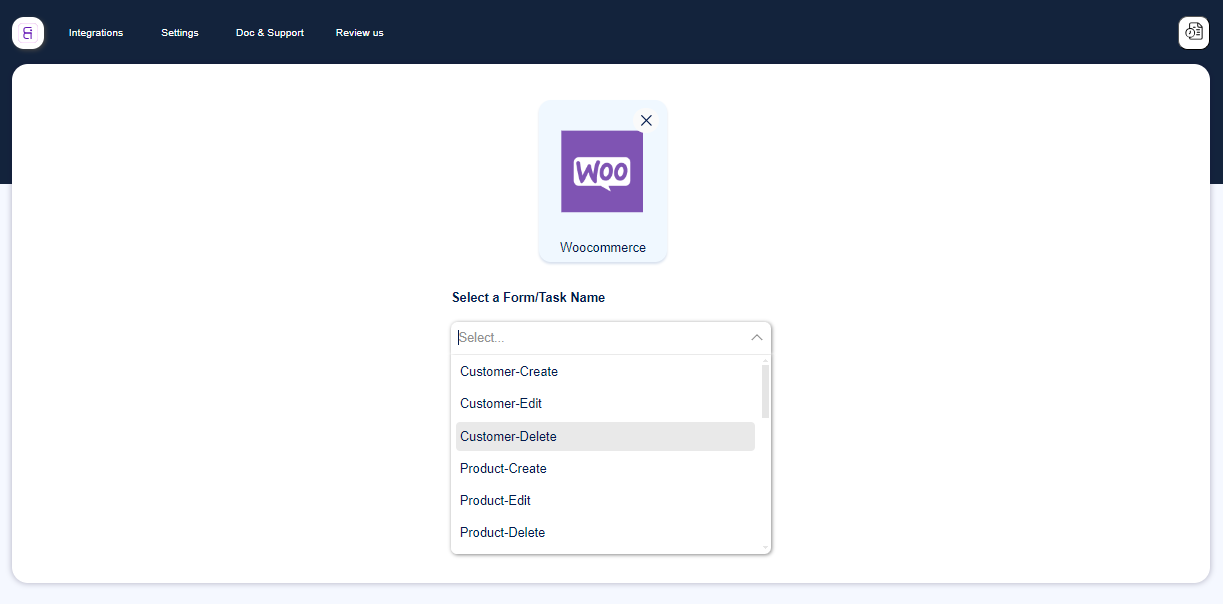Select the highlighted Customer-Delete option
Viewport: 1223px width, 604px height.
click(509, 436)
